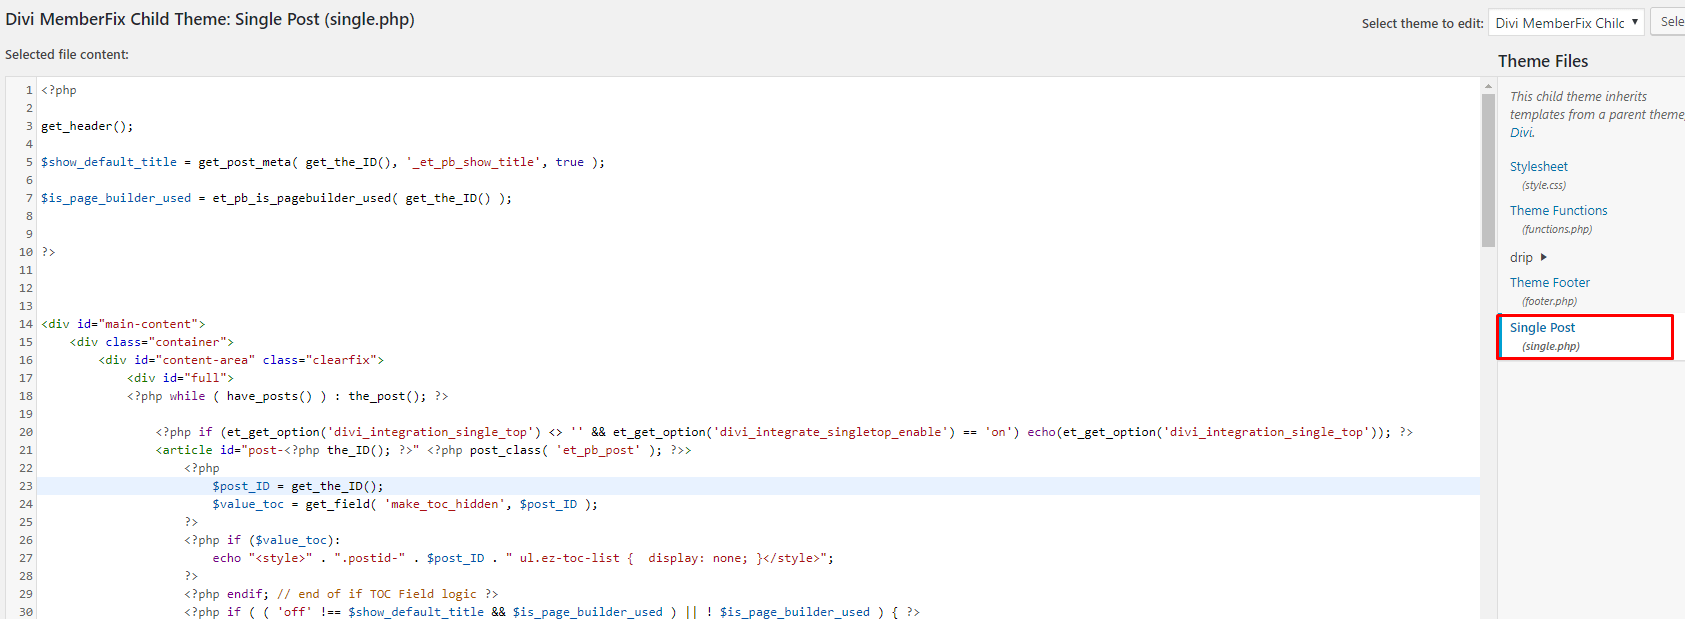Click the '<div id="full">' line

[x=180, y=378]
